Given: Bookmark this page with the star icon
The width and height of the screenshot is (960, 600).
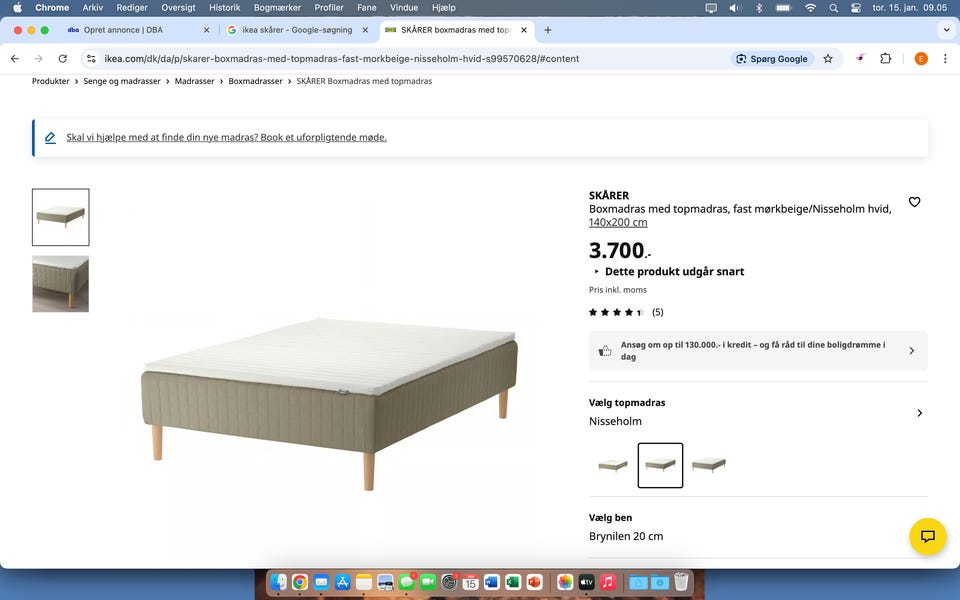Looking at the screenshot, I should point(828,59).
